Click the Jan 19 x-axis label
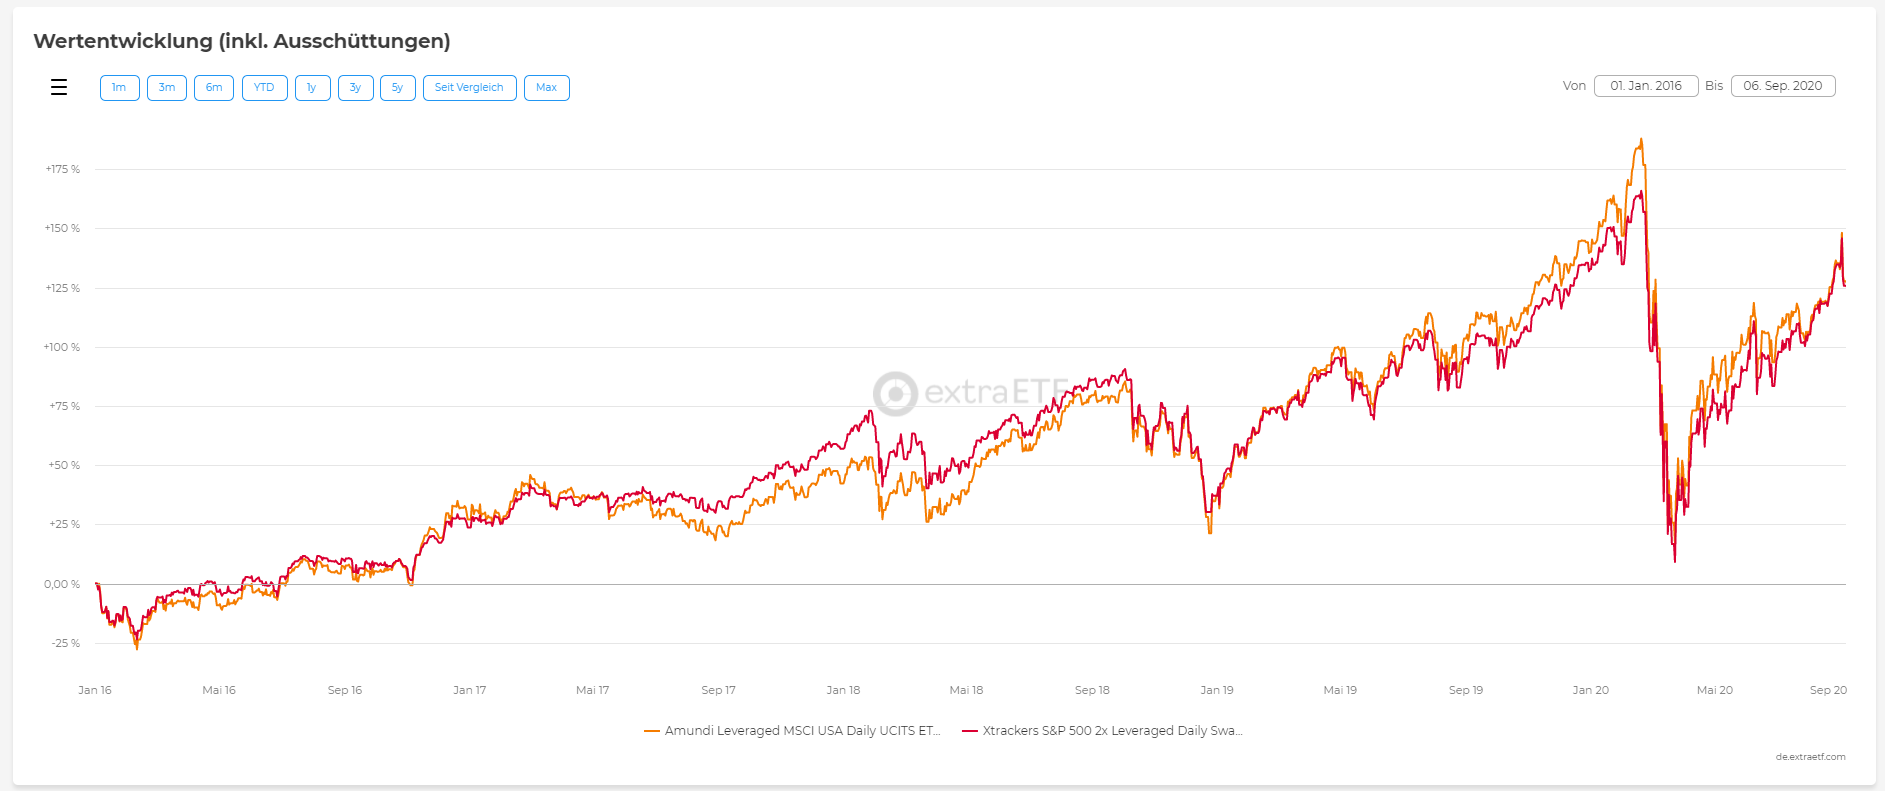Image resolution: width=1885 pixels, height=796 pixels. 1216,690
